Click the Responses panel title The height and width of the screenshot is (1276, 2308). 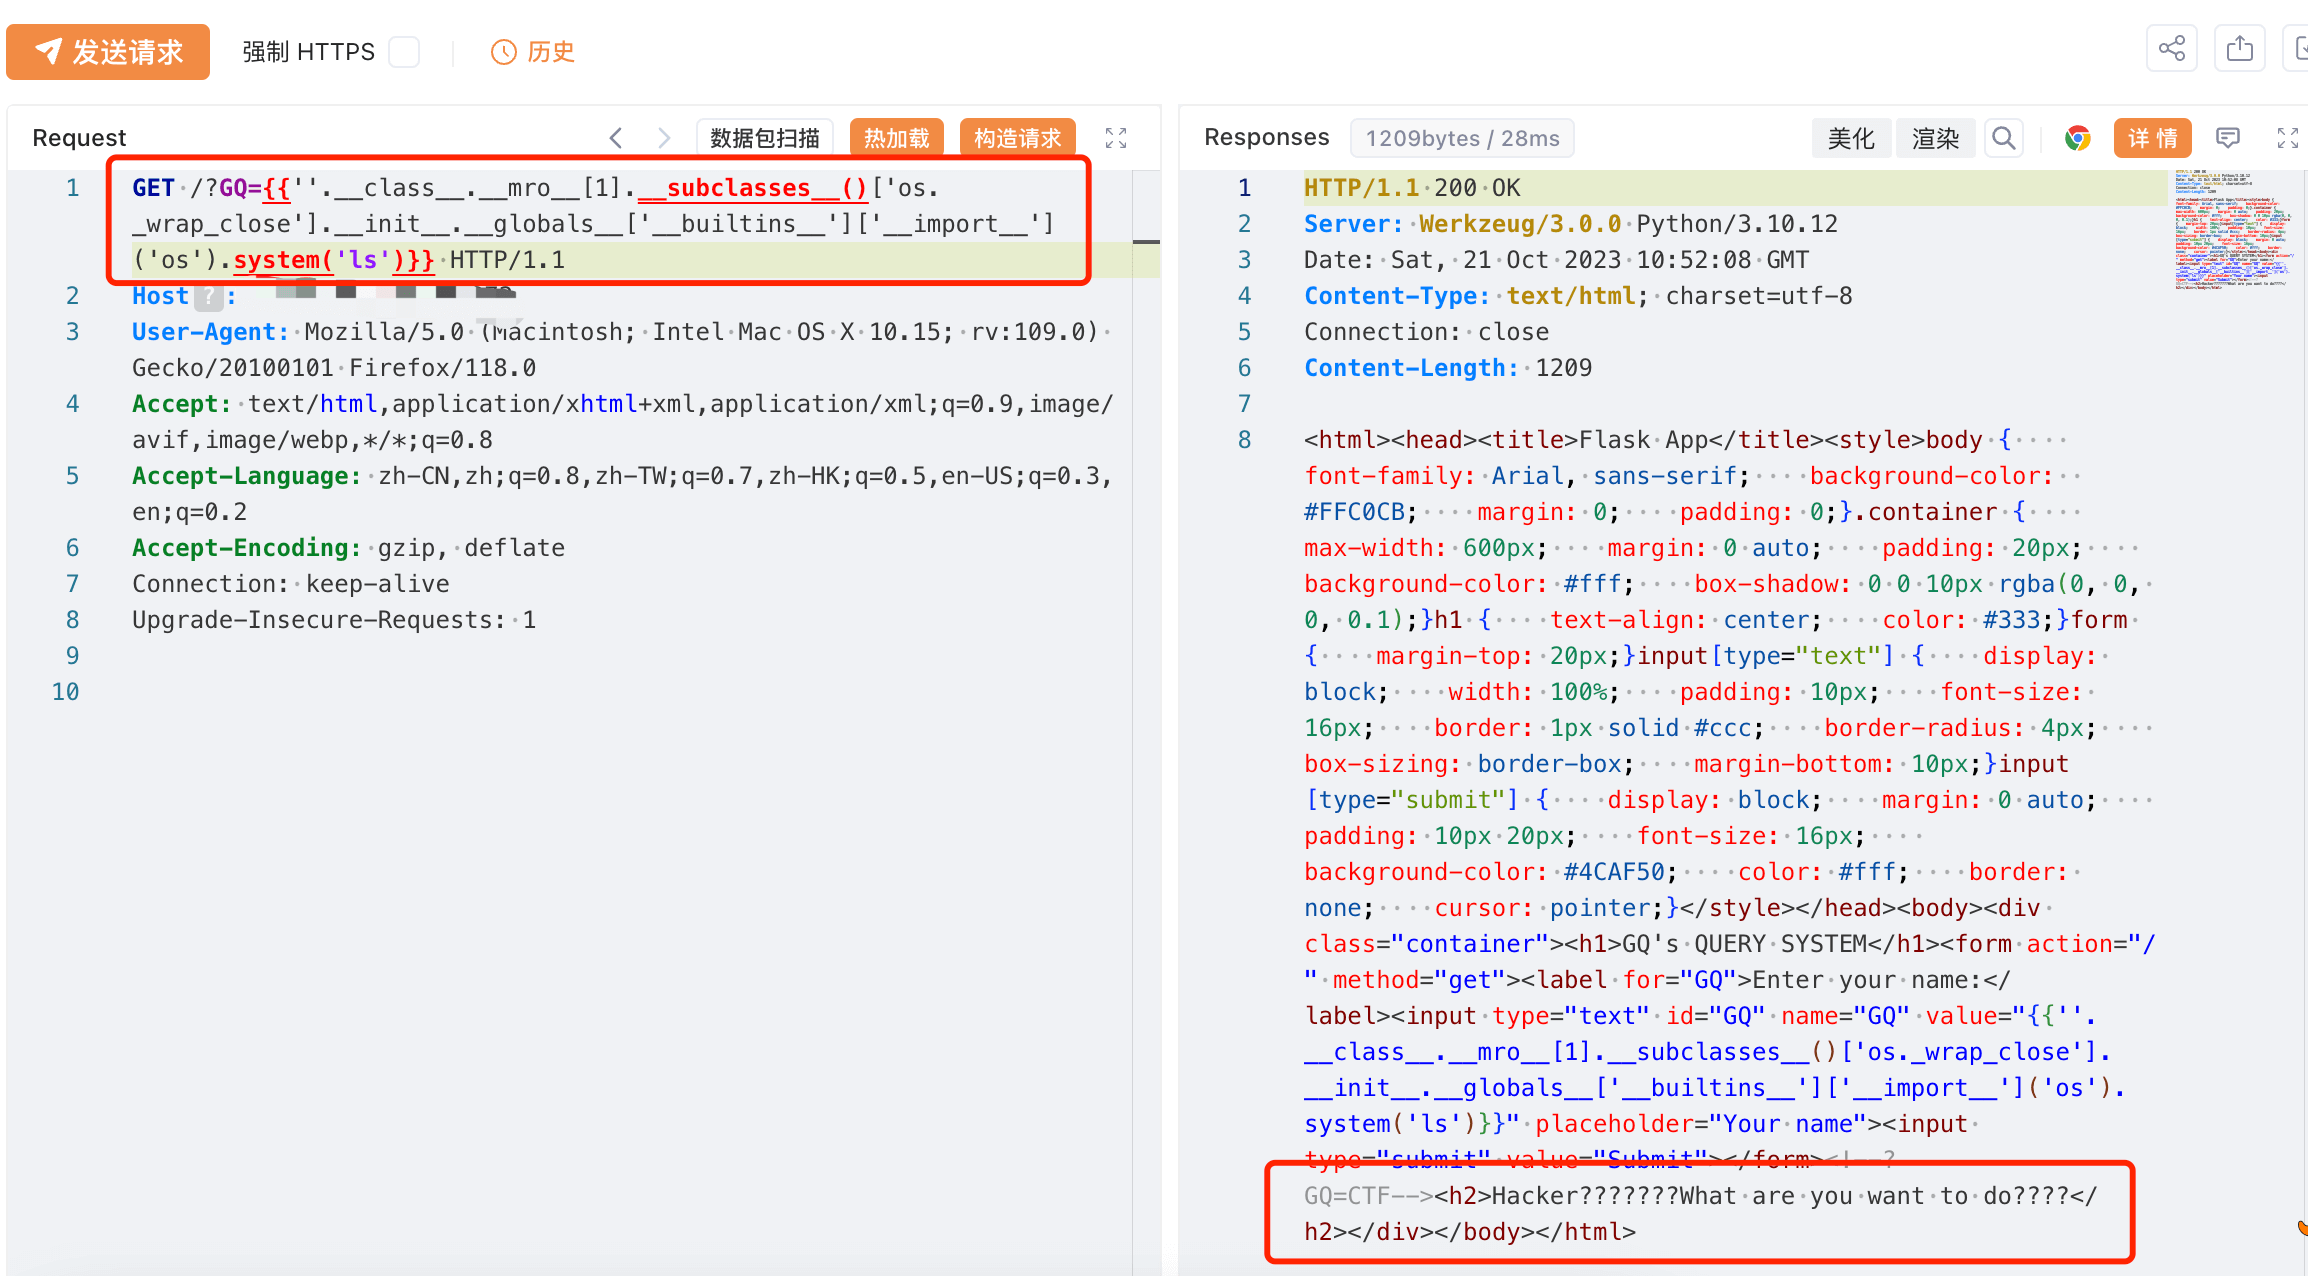pyautogui.click(x=1266, y=137)
